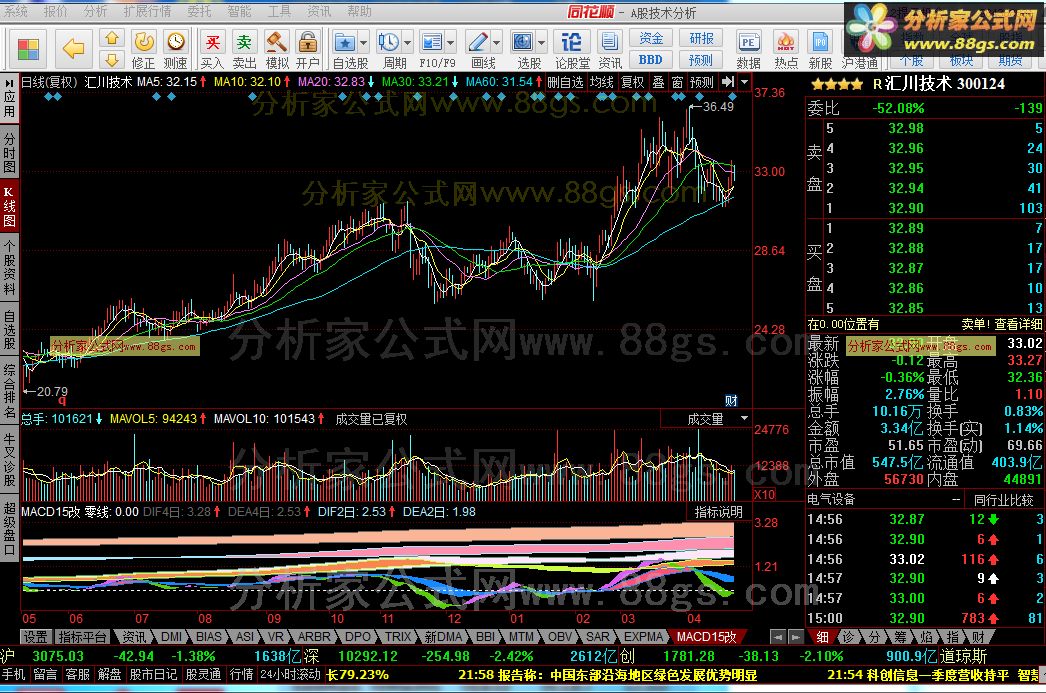
Task: Open the 报价 menu
Action: coord(55,11)
